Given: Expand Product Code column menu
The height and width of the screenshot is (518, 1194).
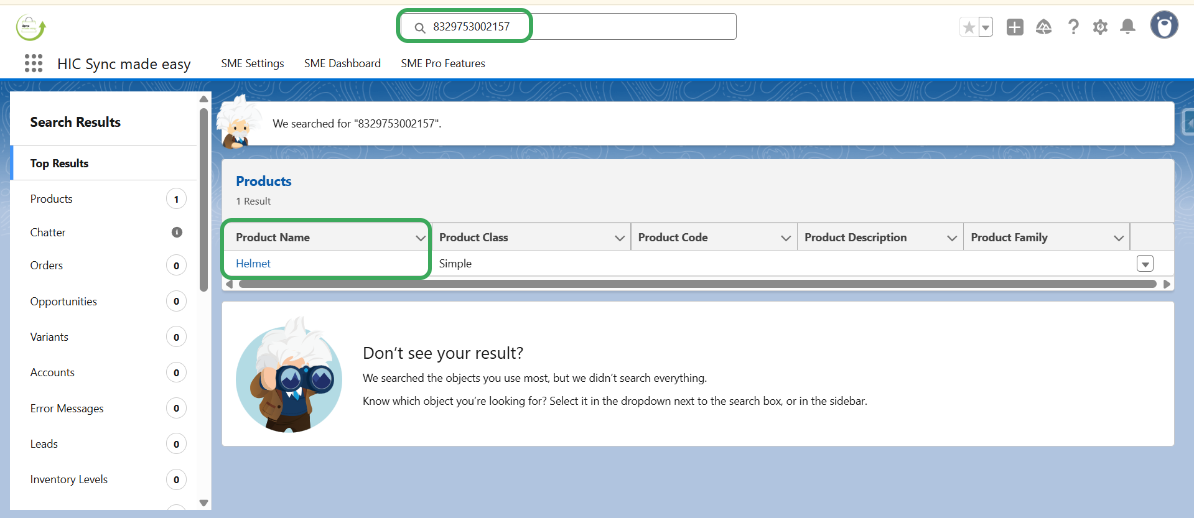Looking at the screenshot, I should 786,238.
